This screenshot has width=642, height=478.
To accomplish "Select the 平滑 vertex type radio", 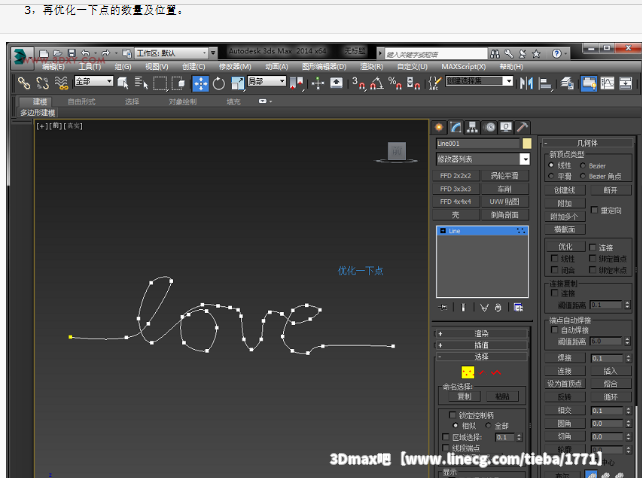I will pos(551,176).
